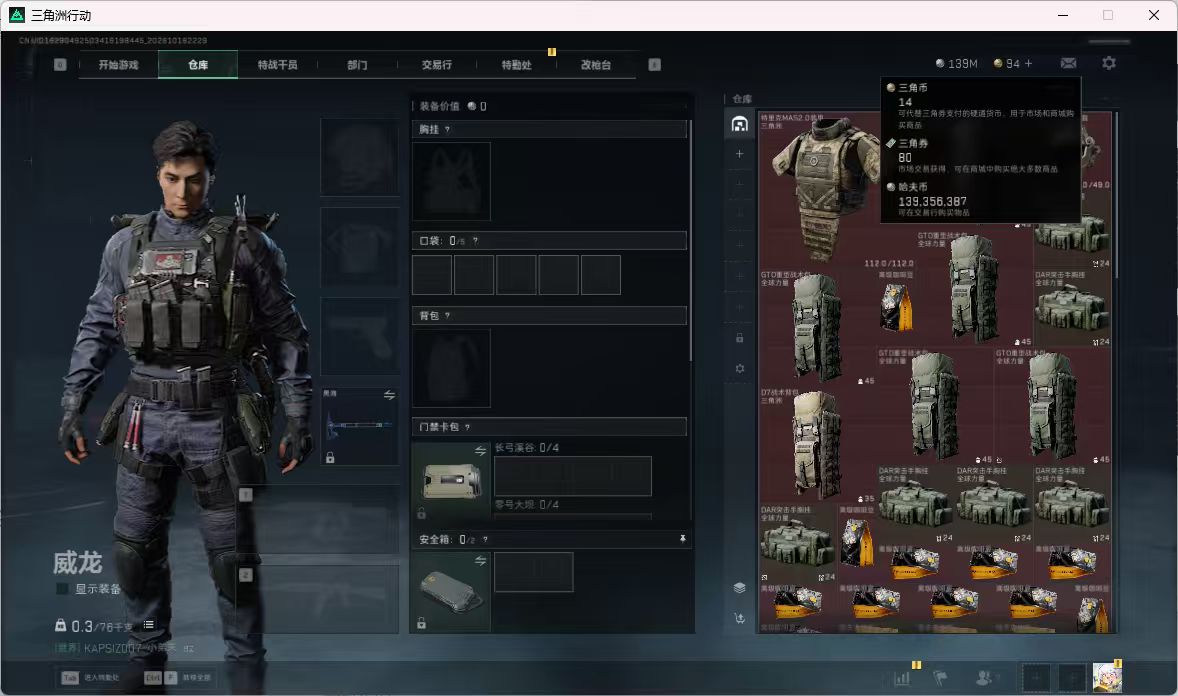This screenshot has height=696, width=1178.
Task: Open the 开始游戏 tab
Action: [118, 65]
